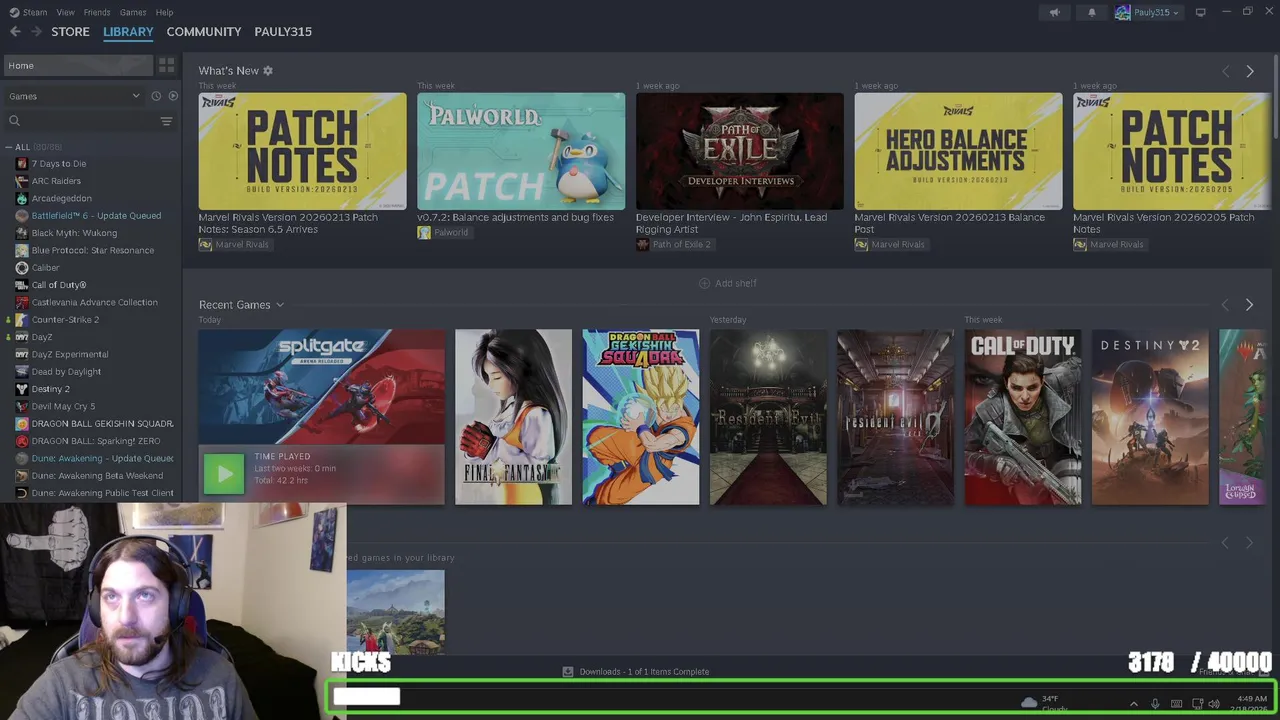The width and height of the screenshot is (1280, 720).
Task: Click the taskbar microphone icon
Action: point(1155,704)
